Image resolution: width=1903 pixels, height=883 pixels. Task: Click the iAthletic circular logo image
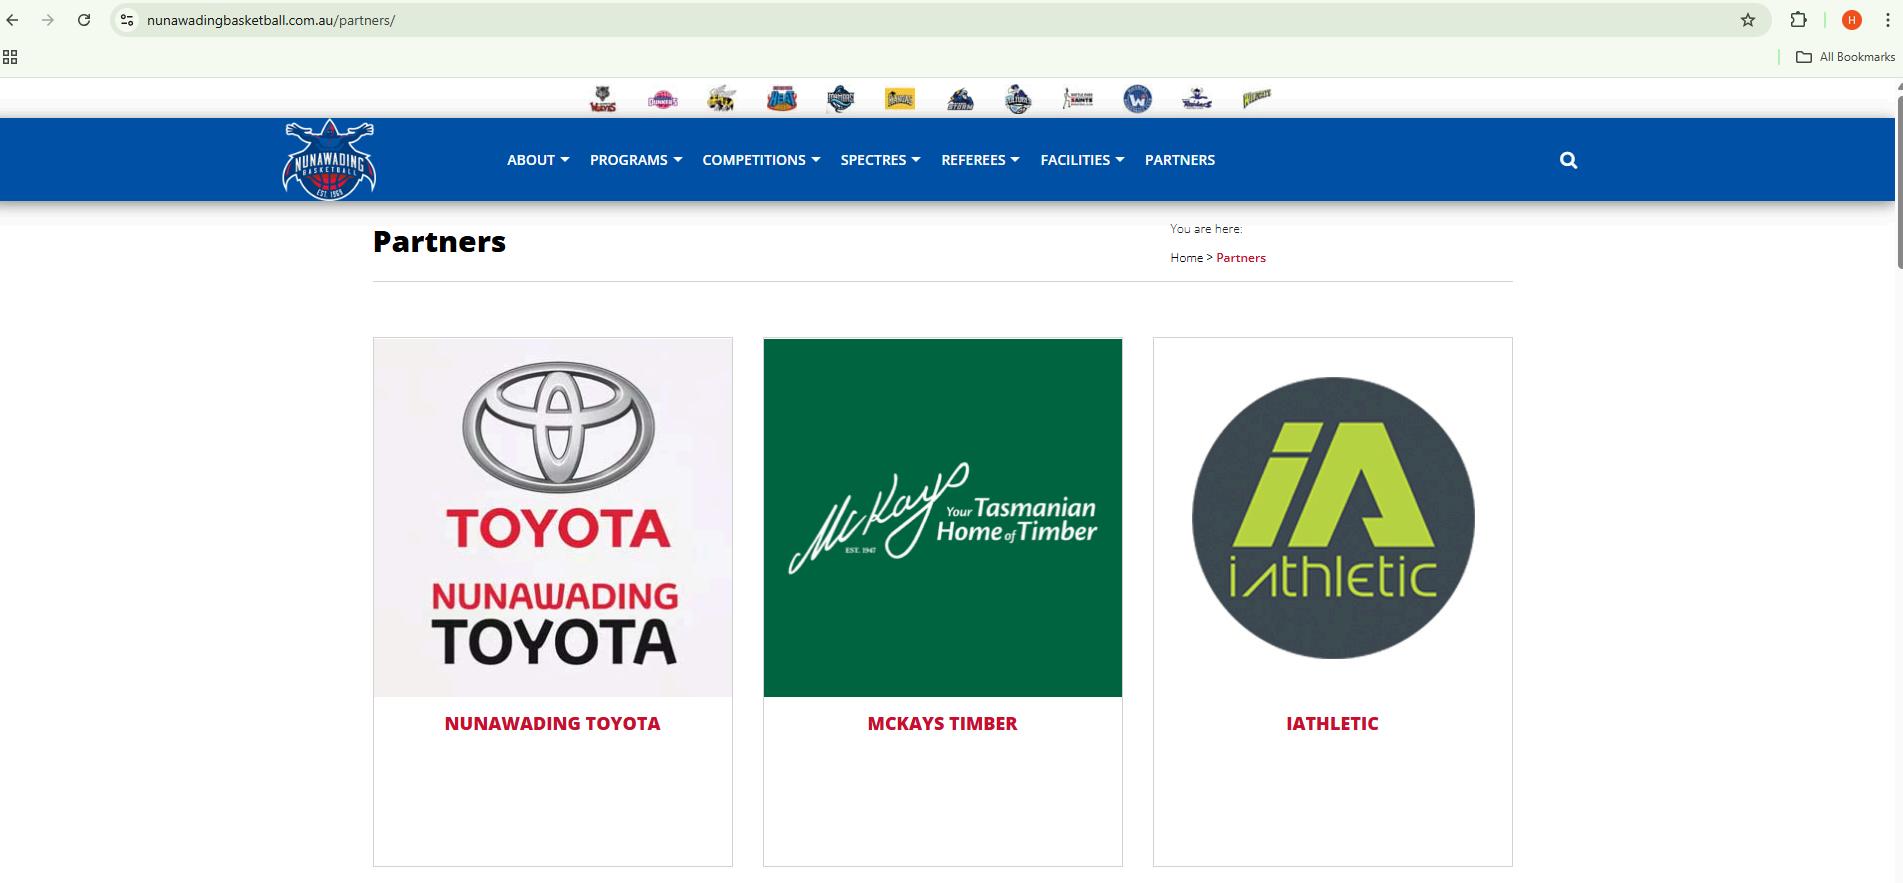(1333, 518)
